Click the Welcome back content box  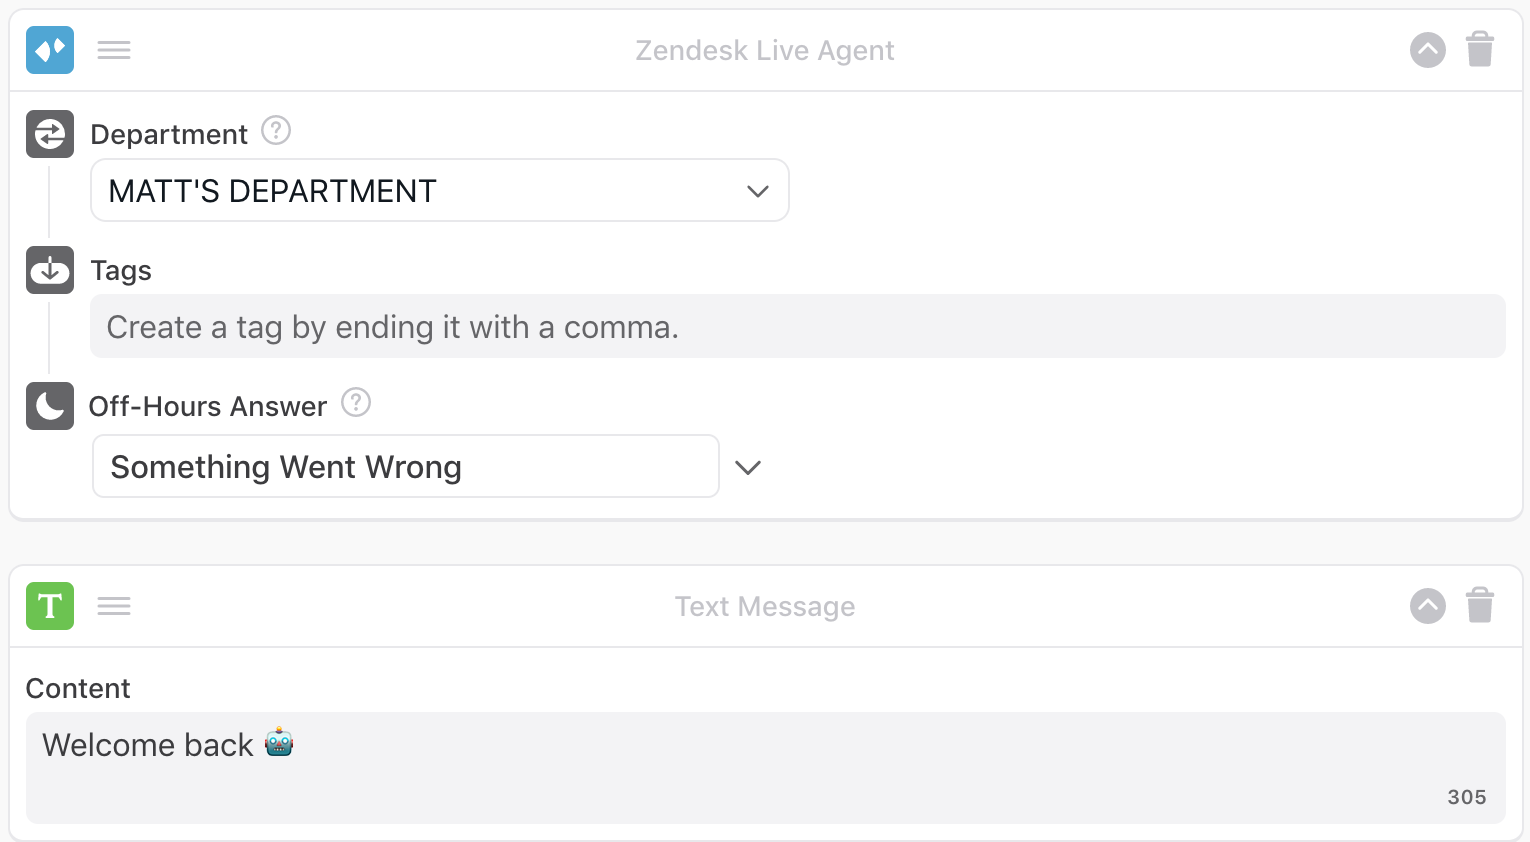click(765, 767)
